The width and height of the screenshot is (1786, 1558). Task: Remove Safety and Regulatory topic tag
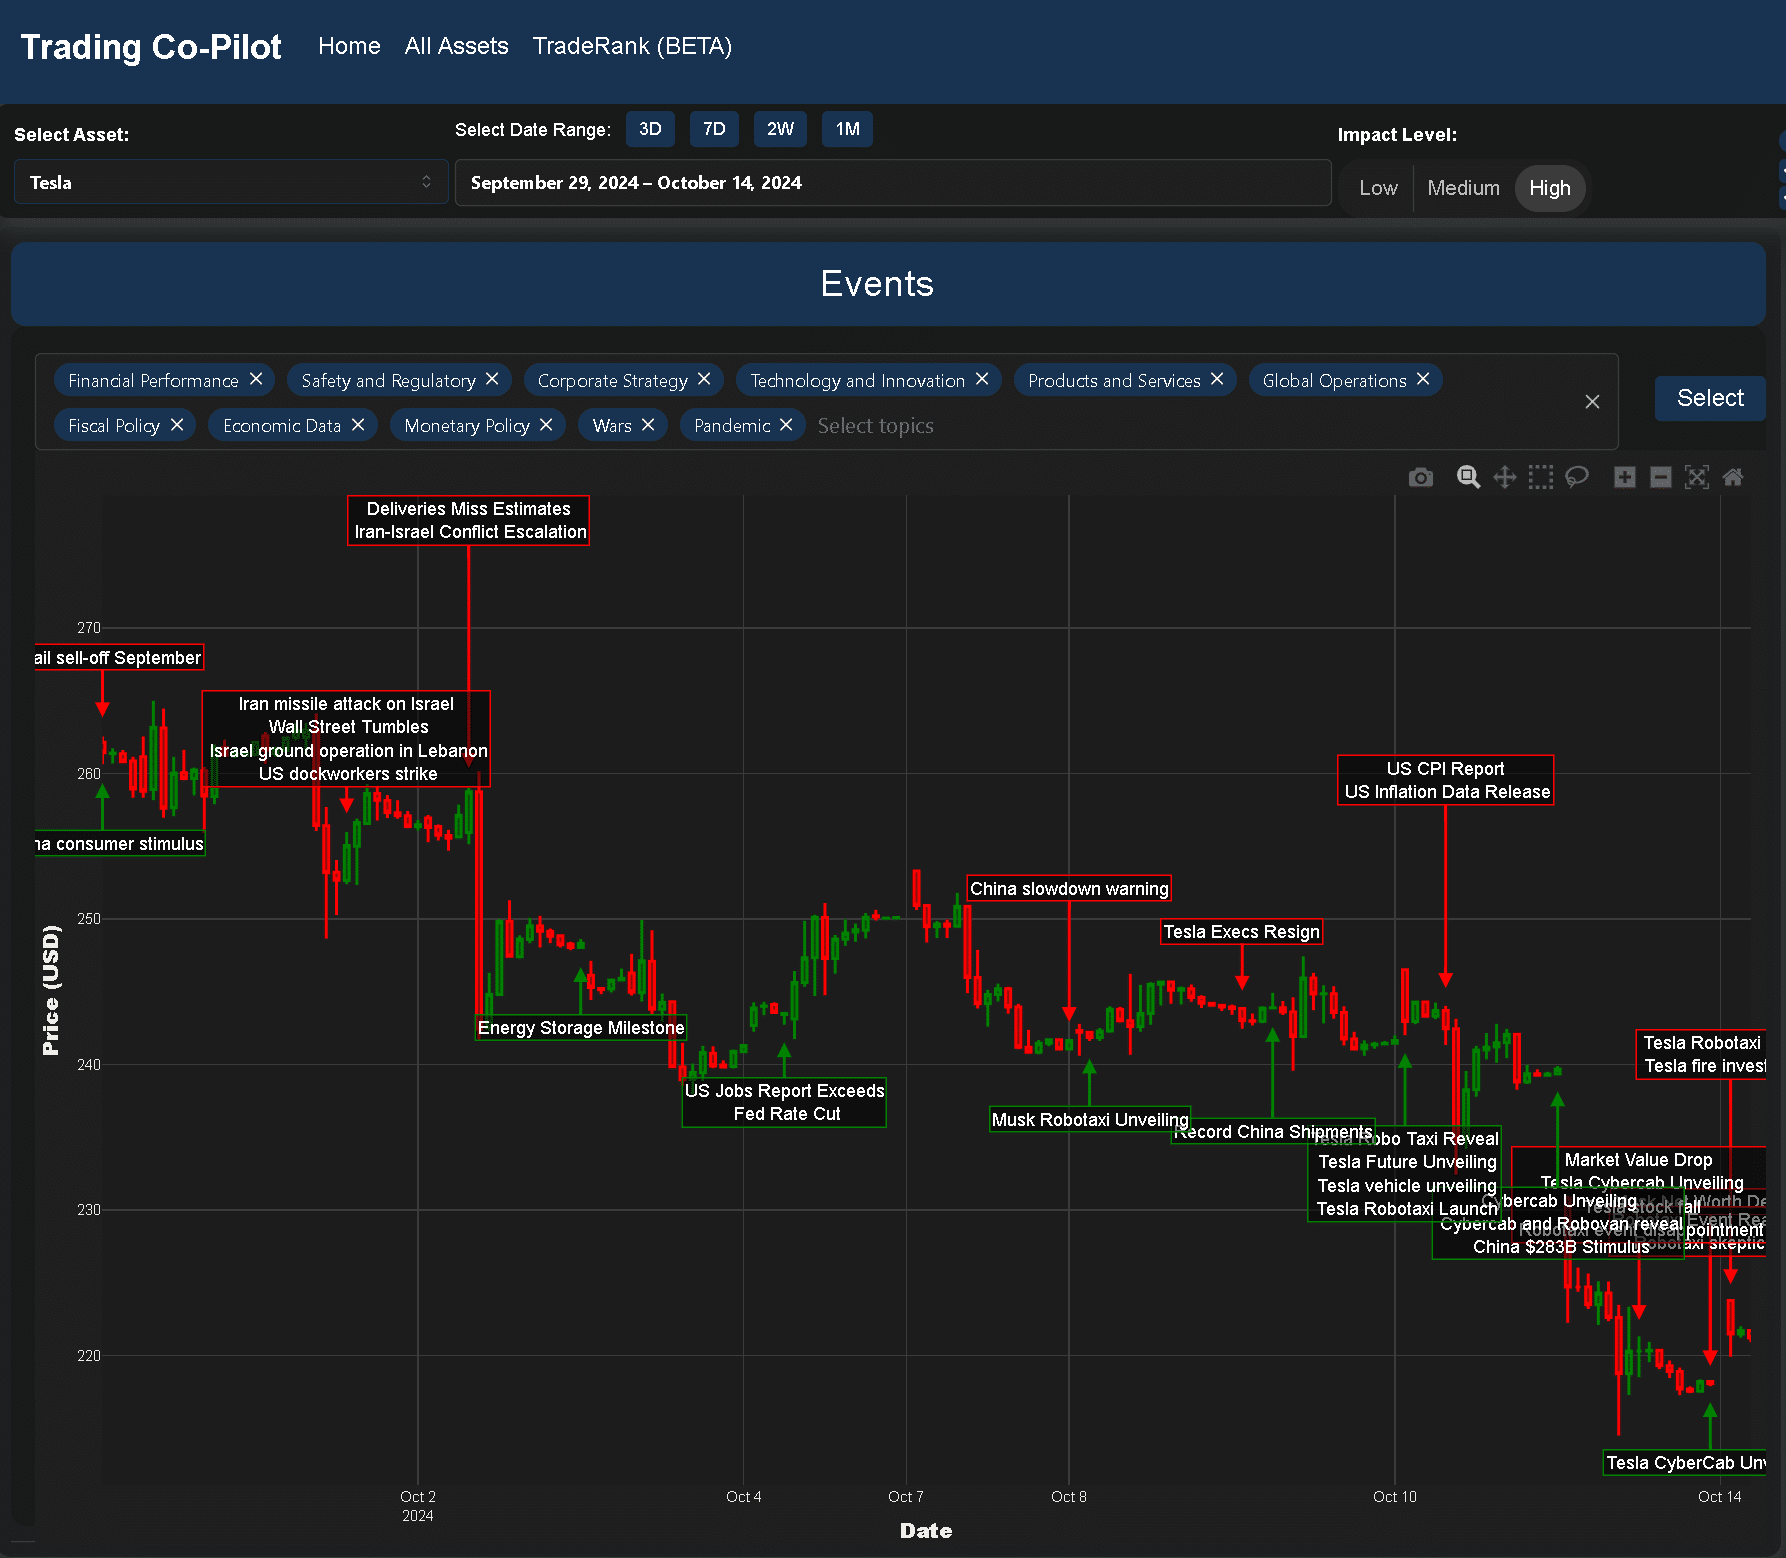(492, 379)
